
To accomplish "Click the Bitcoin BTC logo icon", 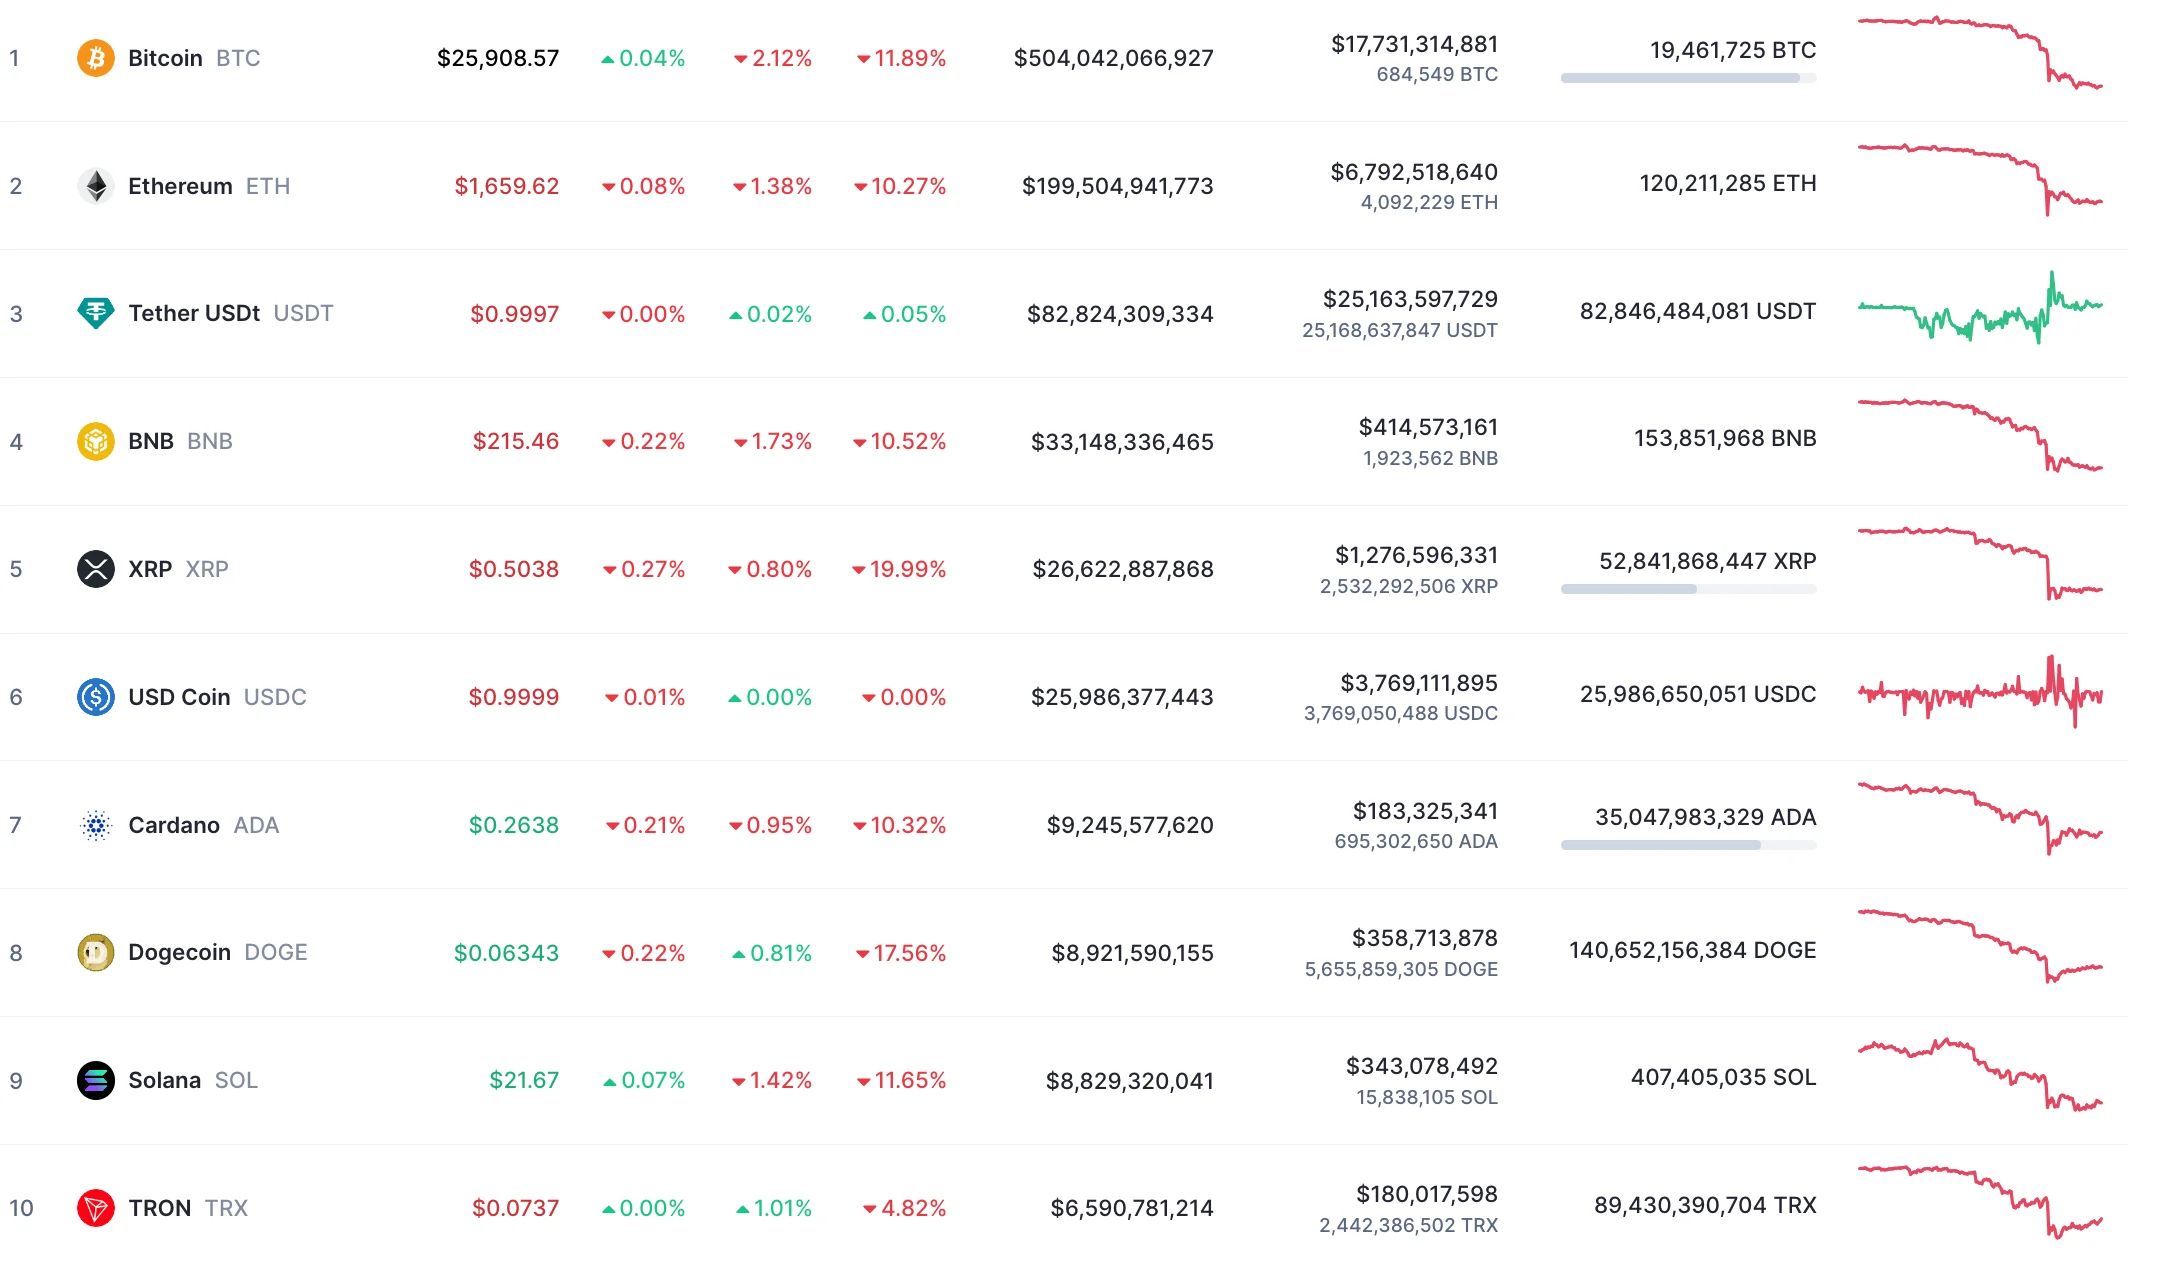I will click(x=95, y=58).
